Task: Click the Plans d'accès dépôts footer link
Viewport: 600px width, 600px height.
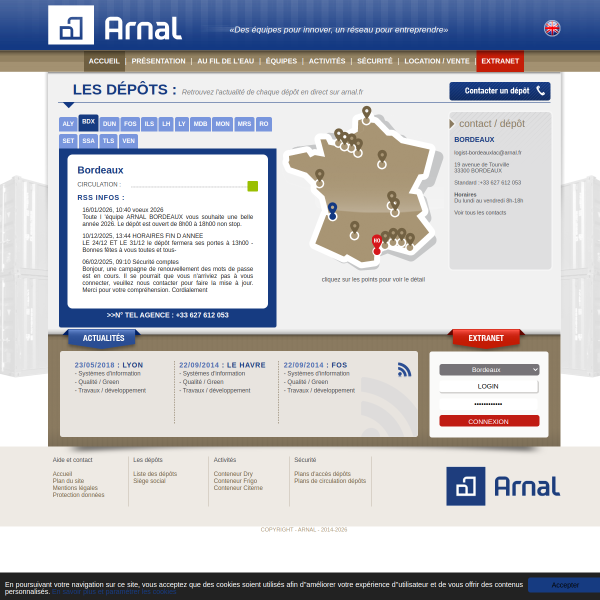Action: coord(322,474)
